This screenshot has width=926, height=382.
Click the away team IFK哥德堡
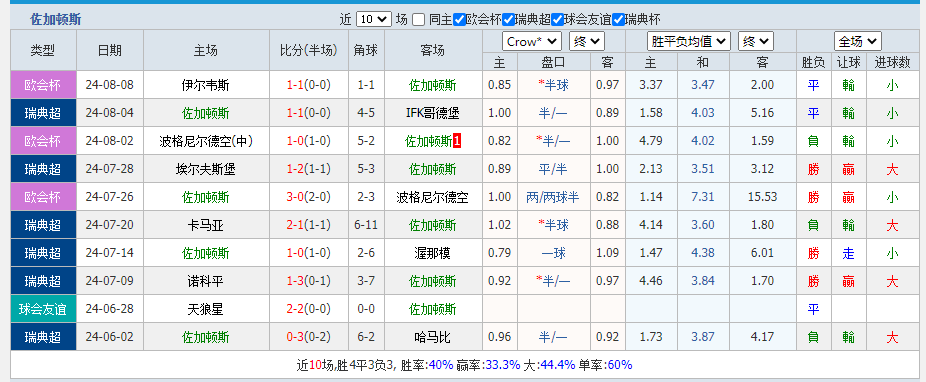tap(433, 113)
